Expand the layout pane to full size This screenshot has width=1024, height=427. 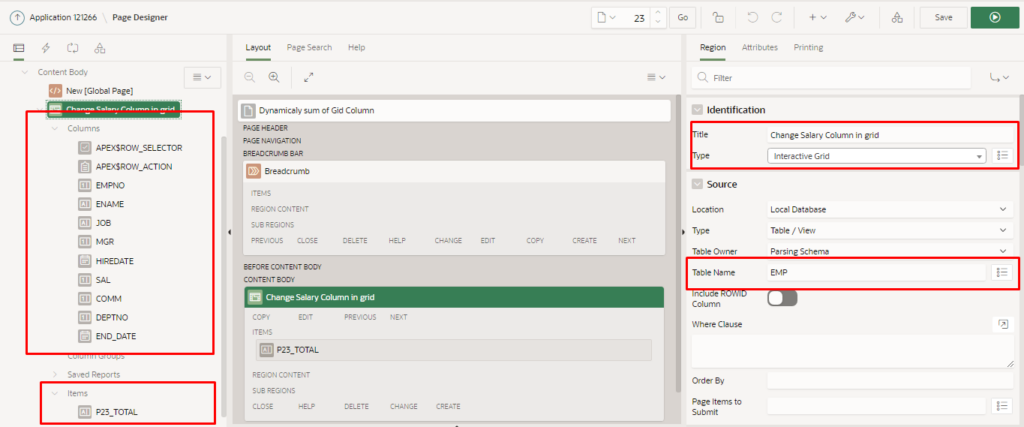[308, 77]
